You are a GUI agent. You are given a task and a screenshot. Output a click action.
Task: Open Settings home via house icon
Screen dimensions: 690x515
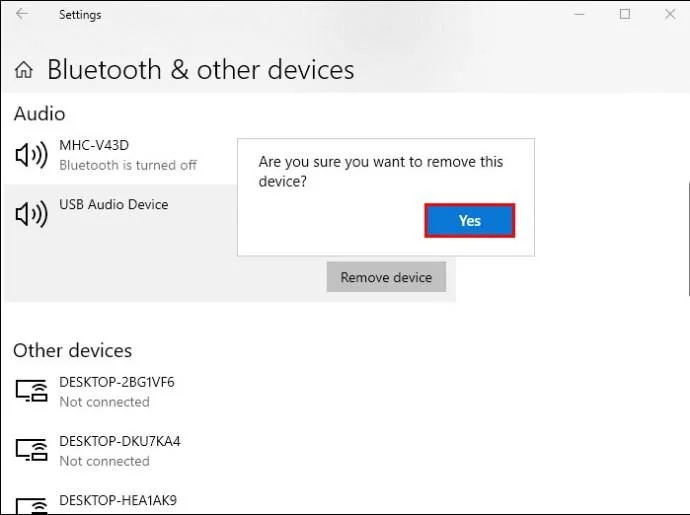pos(24,70)
